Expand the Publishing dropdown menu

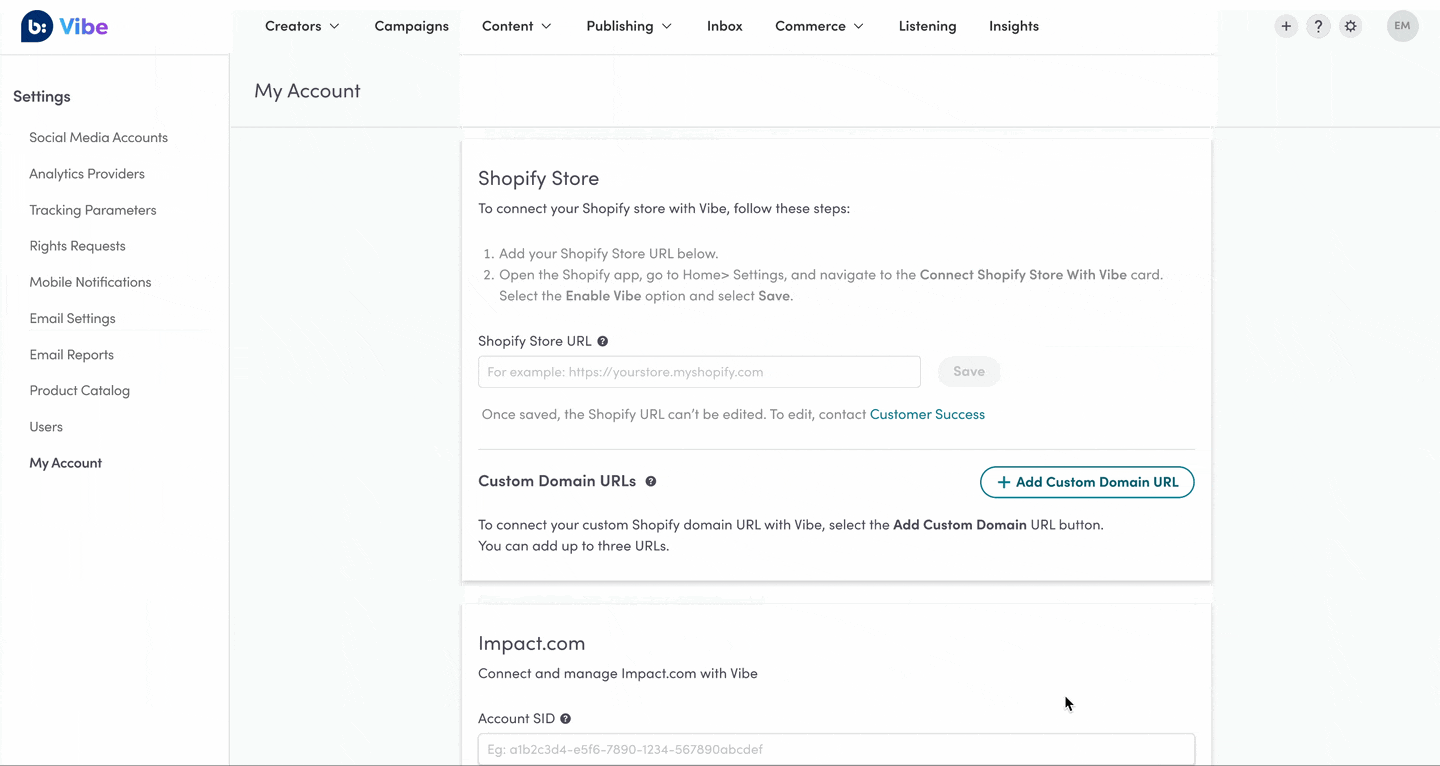[628, 26]
